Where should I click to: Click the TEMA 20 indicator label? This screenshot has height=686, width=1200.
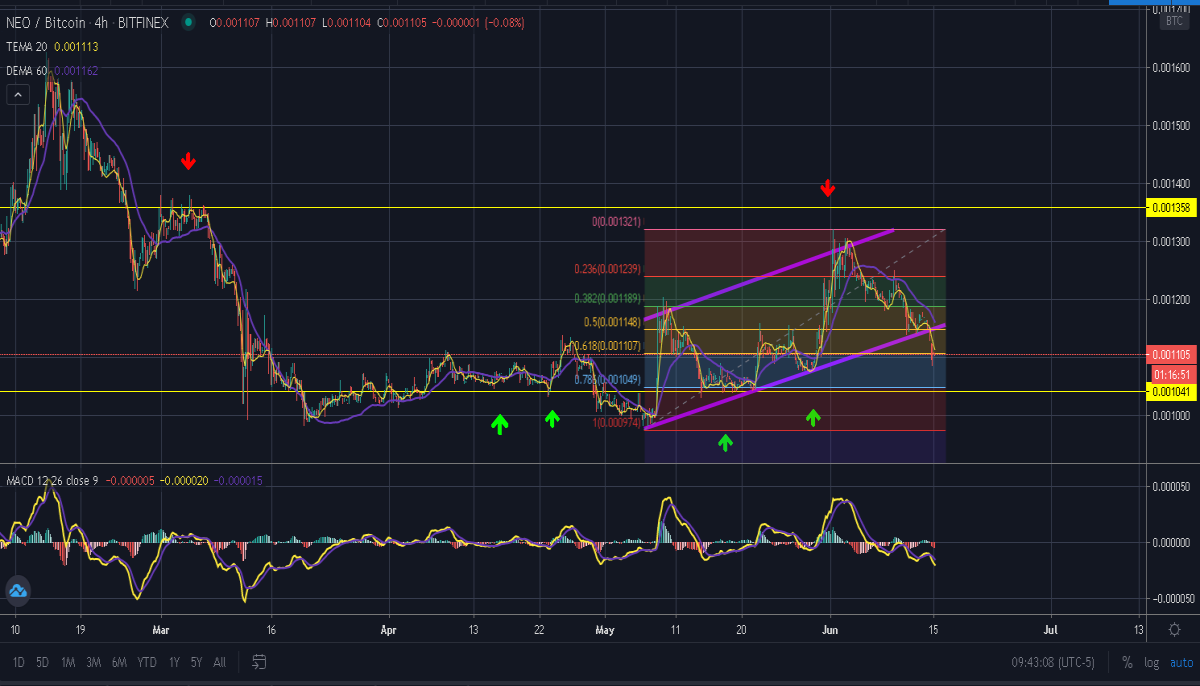tap(29, 46)
